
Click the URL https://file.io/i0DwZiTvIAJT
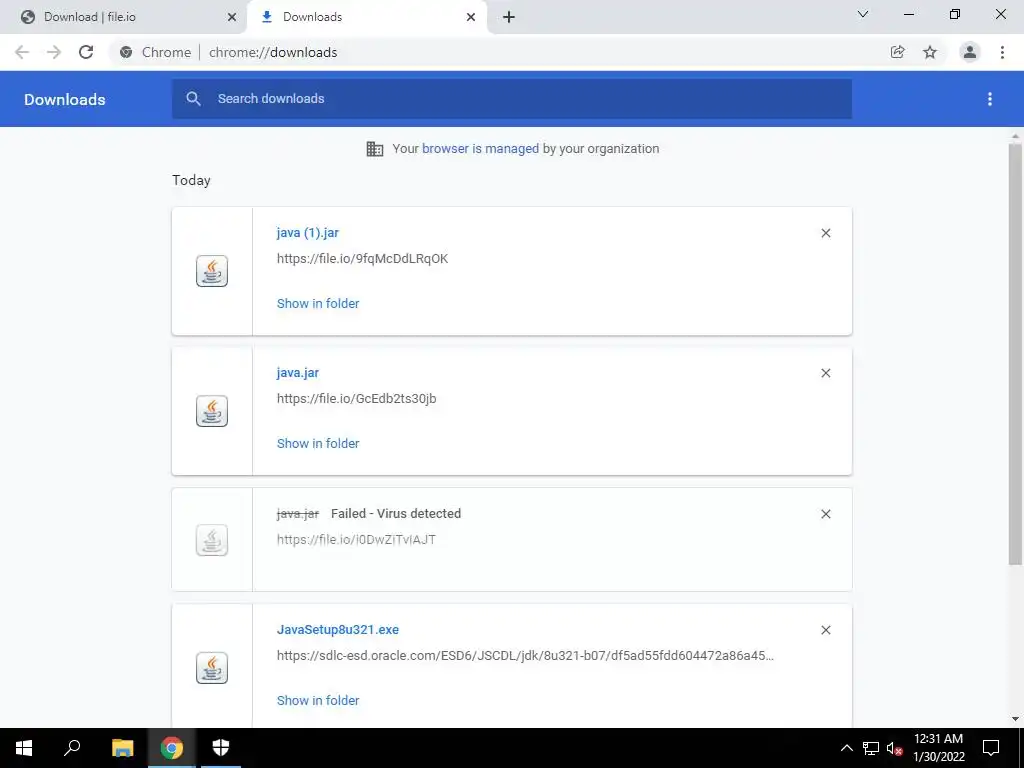click(356, 539)
